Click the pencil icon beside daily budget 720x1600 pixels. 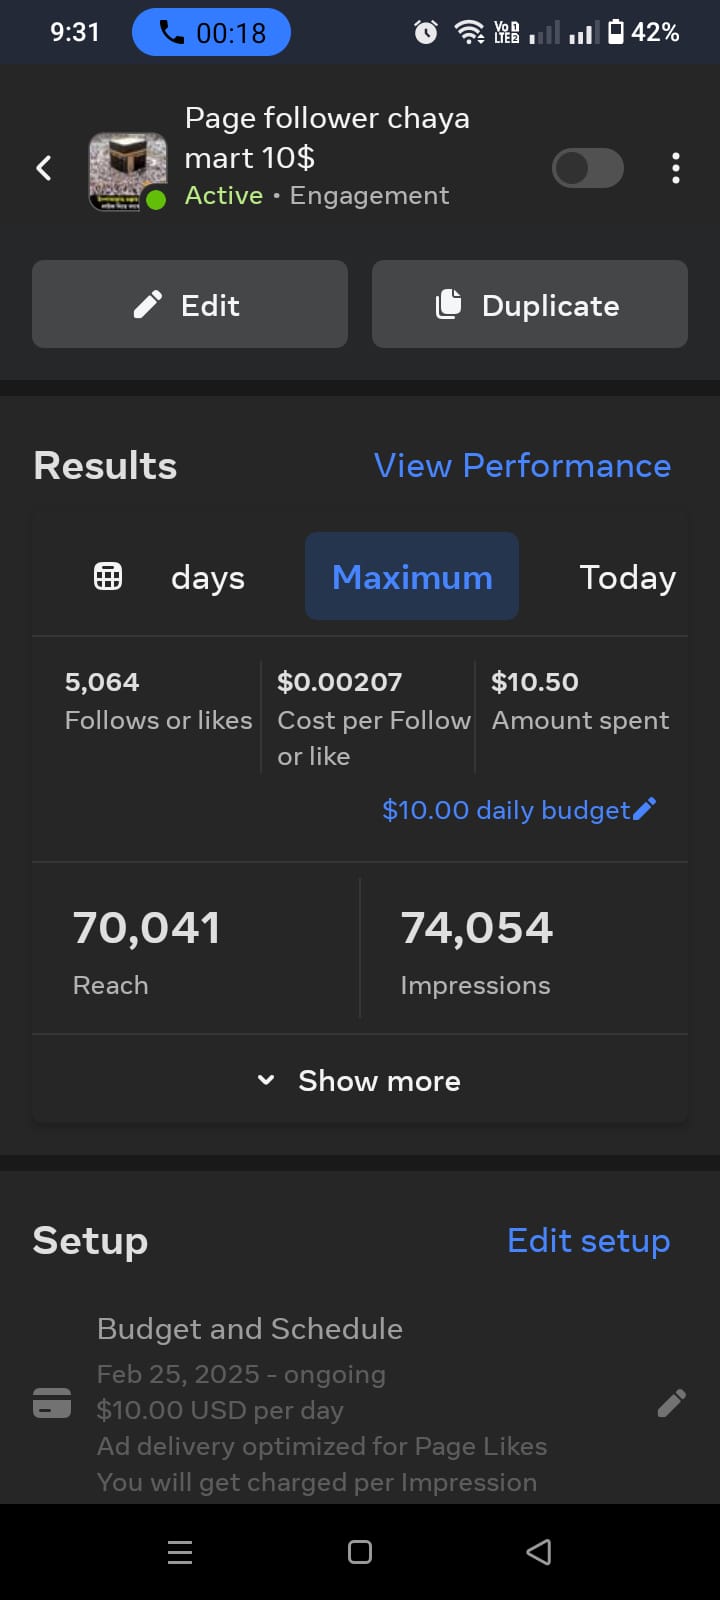645,808
